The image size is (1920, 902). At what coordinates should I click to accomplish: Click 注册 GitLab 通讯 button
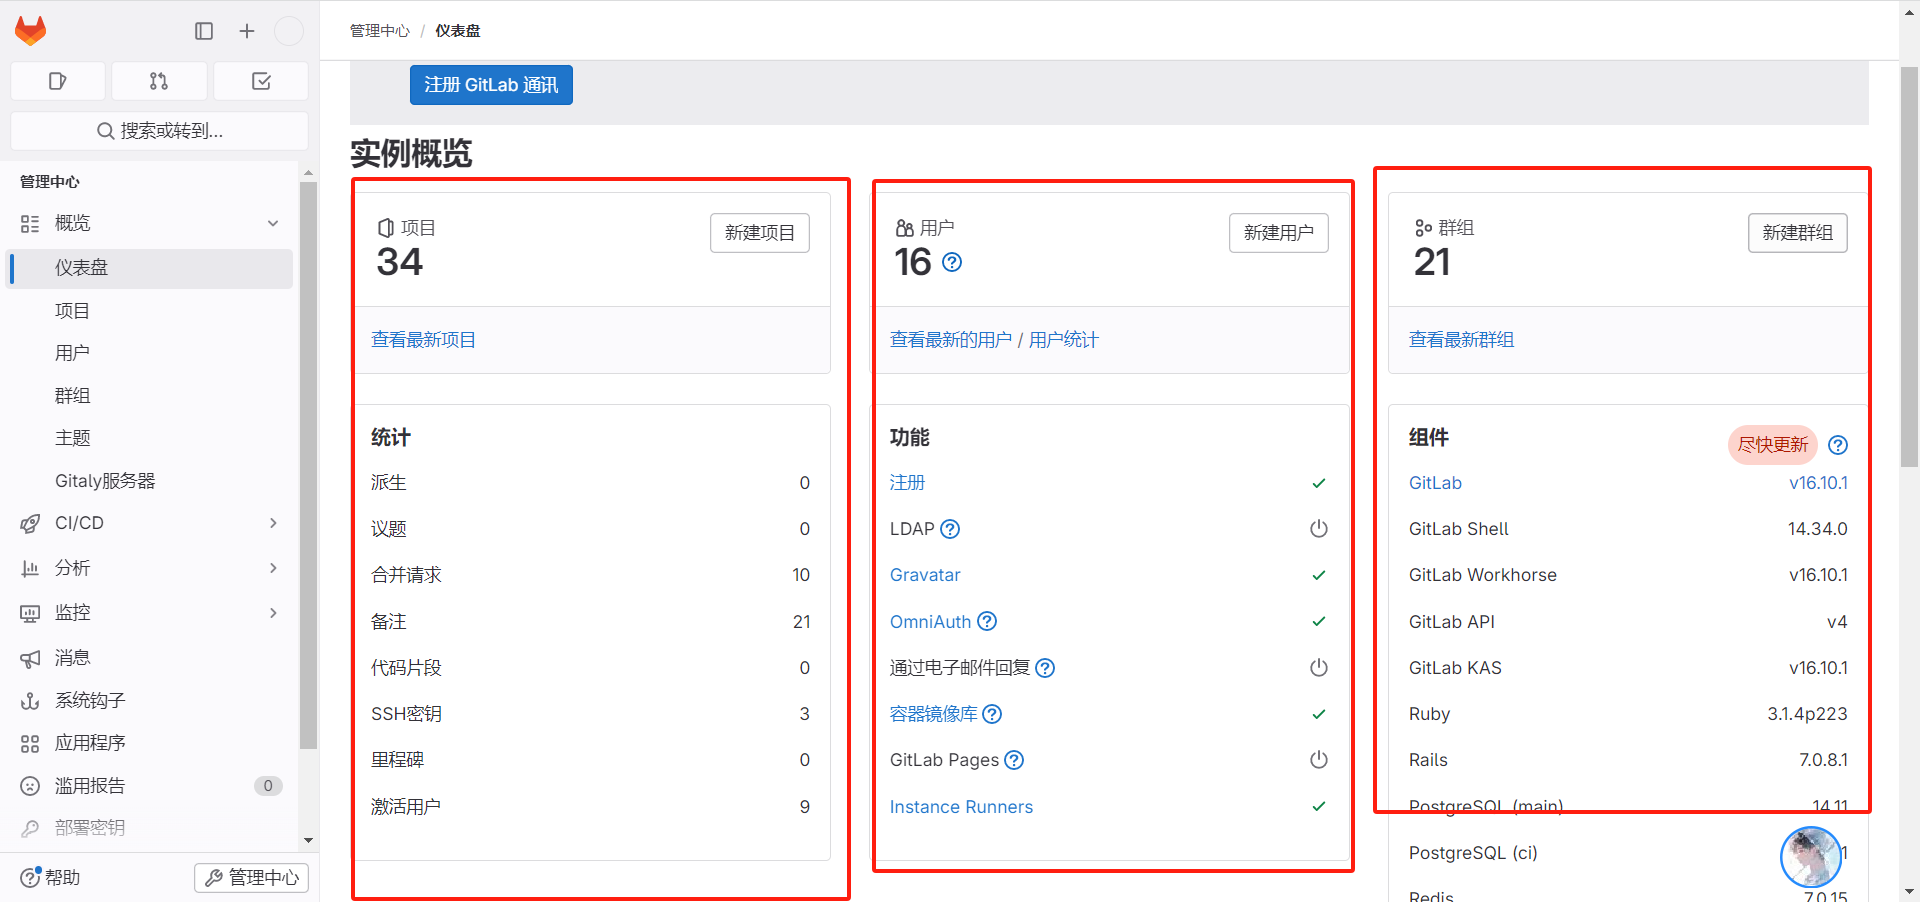coord(491,85)
